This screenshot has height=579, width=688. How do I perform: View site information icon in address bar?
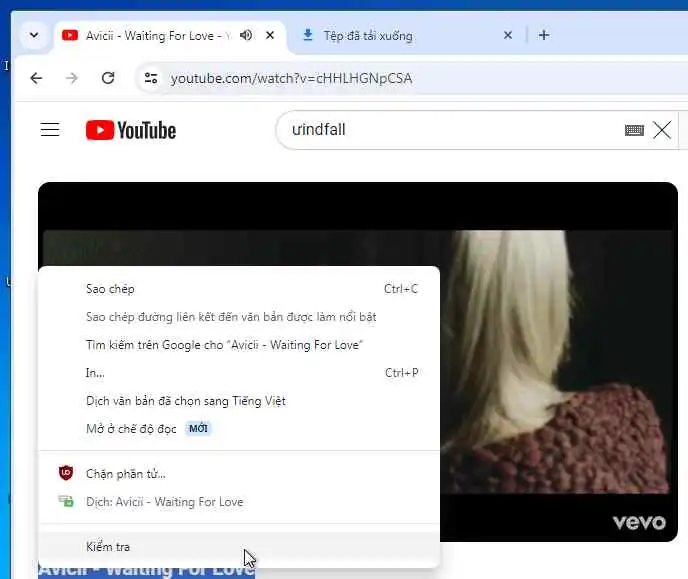pyautogui.click(x=151, y=79)
